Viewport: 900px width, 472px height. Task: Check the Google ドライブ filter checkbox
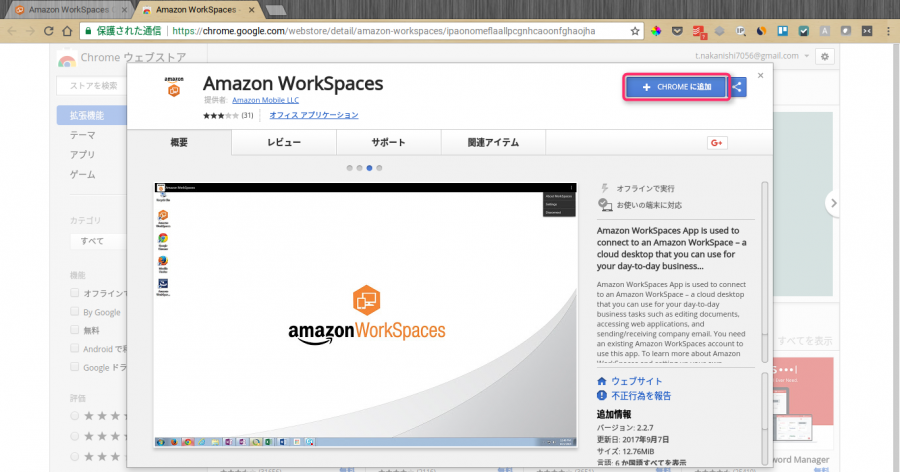pyautogui.click(x=75, y=366)
